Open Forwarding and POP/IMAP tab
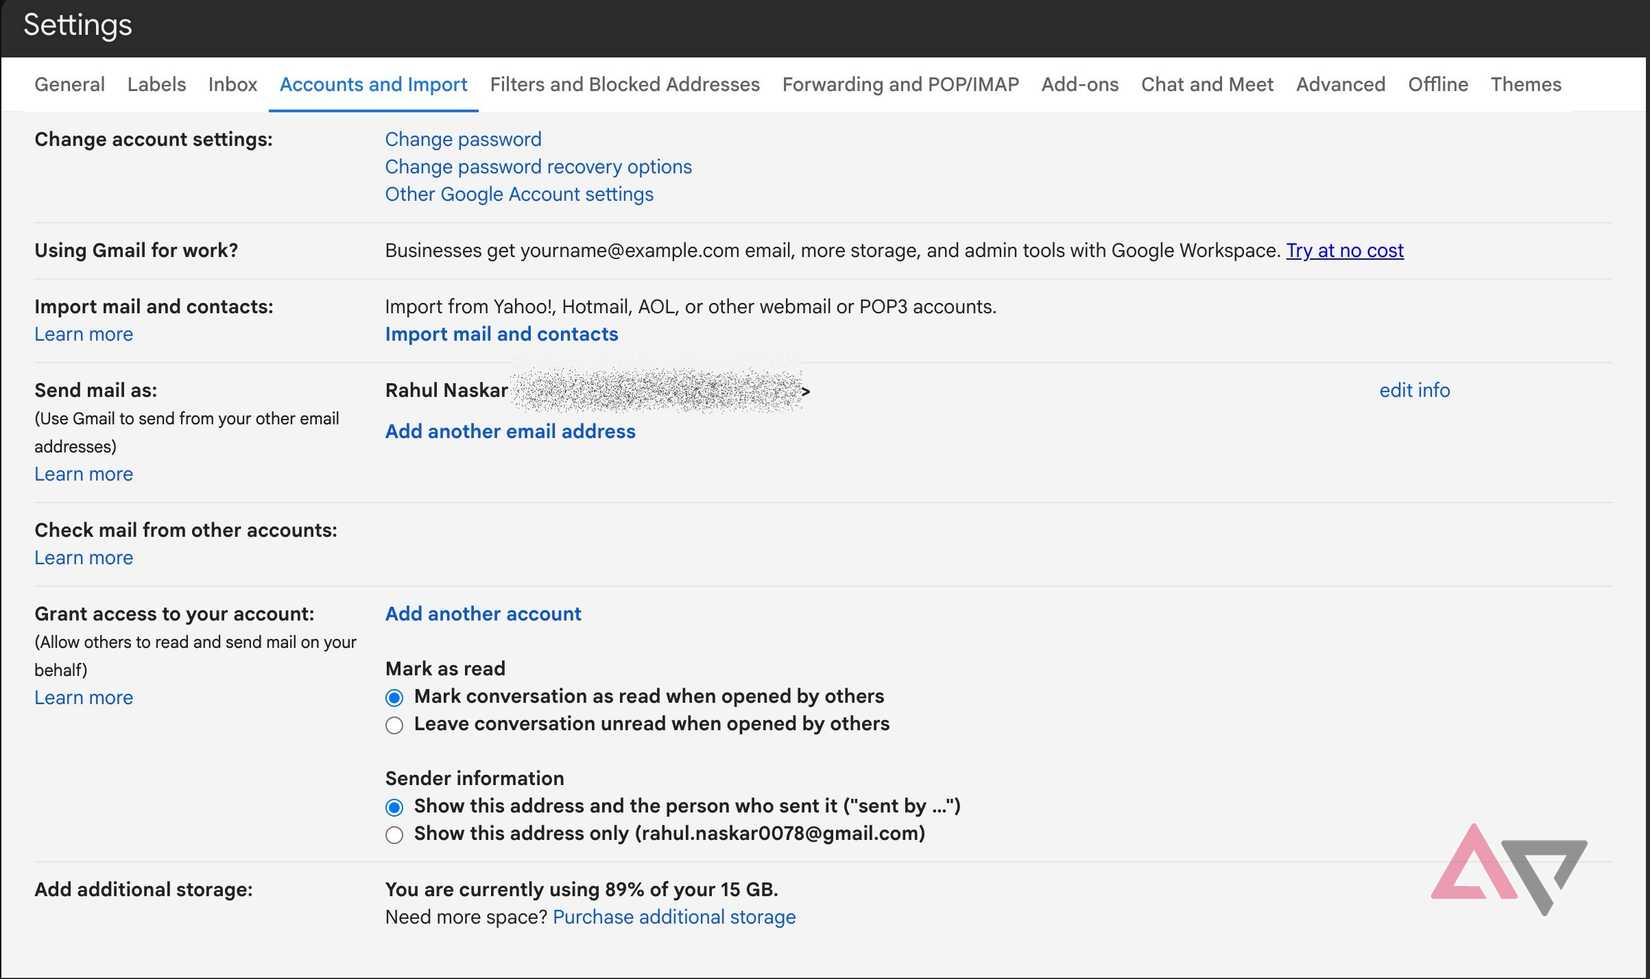Screen dimensions: 1650x979 [x=900, y=85]
